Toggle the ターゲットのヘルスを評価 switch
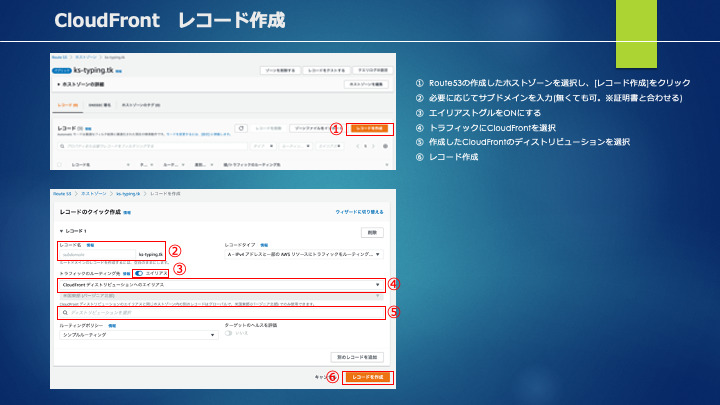This screenshot has width=720, height=405. click(228, 333)
